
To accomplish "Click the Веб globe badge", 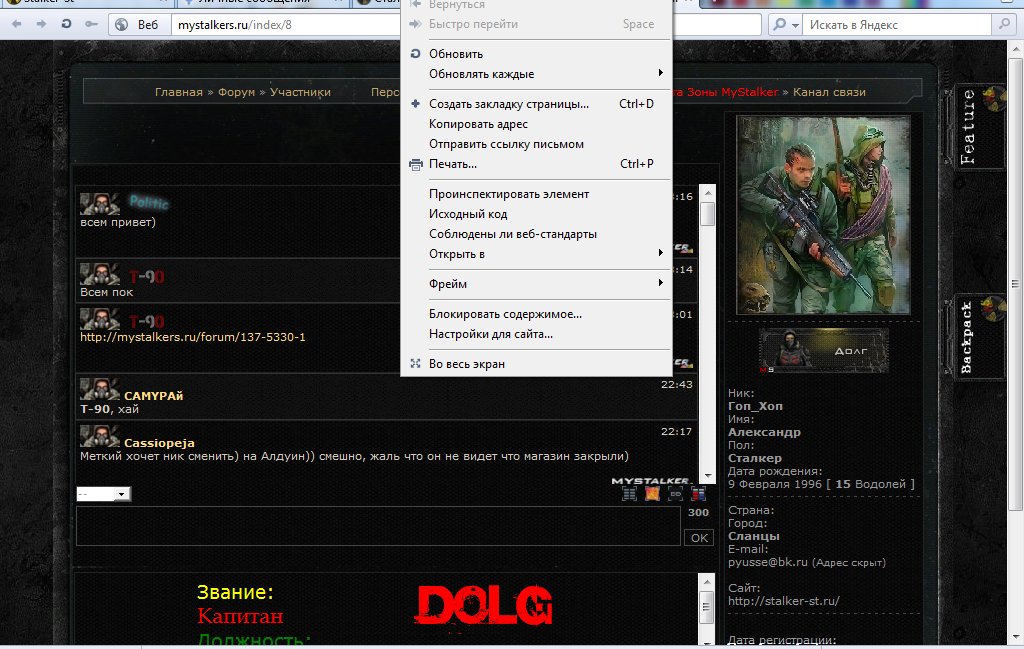I will 138,25.
